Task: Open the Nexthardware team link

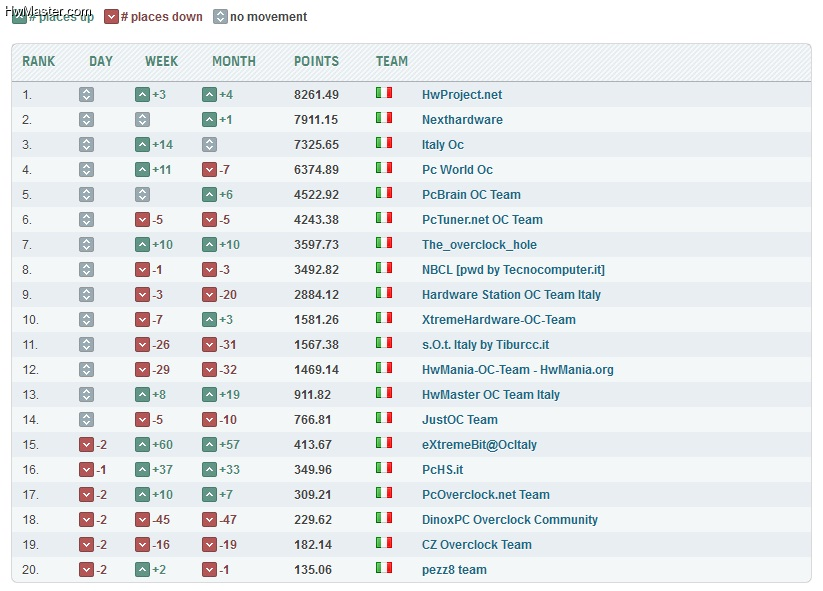Action: (x=462, y=120)
